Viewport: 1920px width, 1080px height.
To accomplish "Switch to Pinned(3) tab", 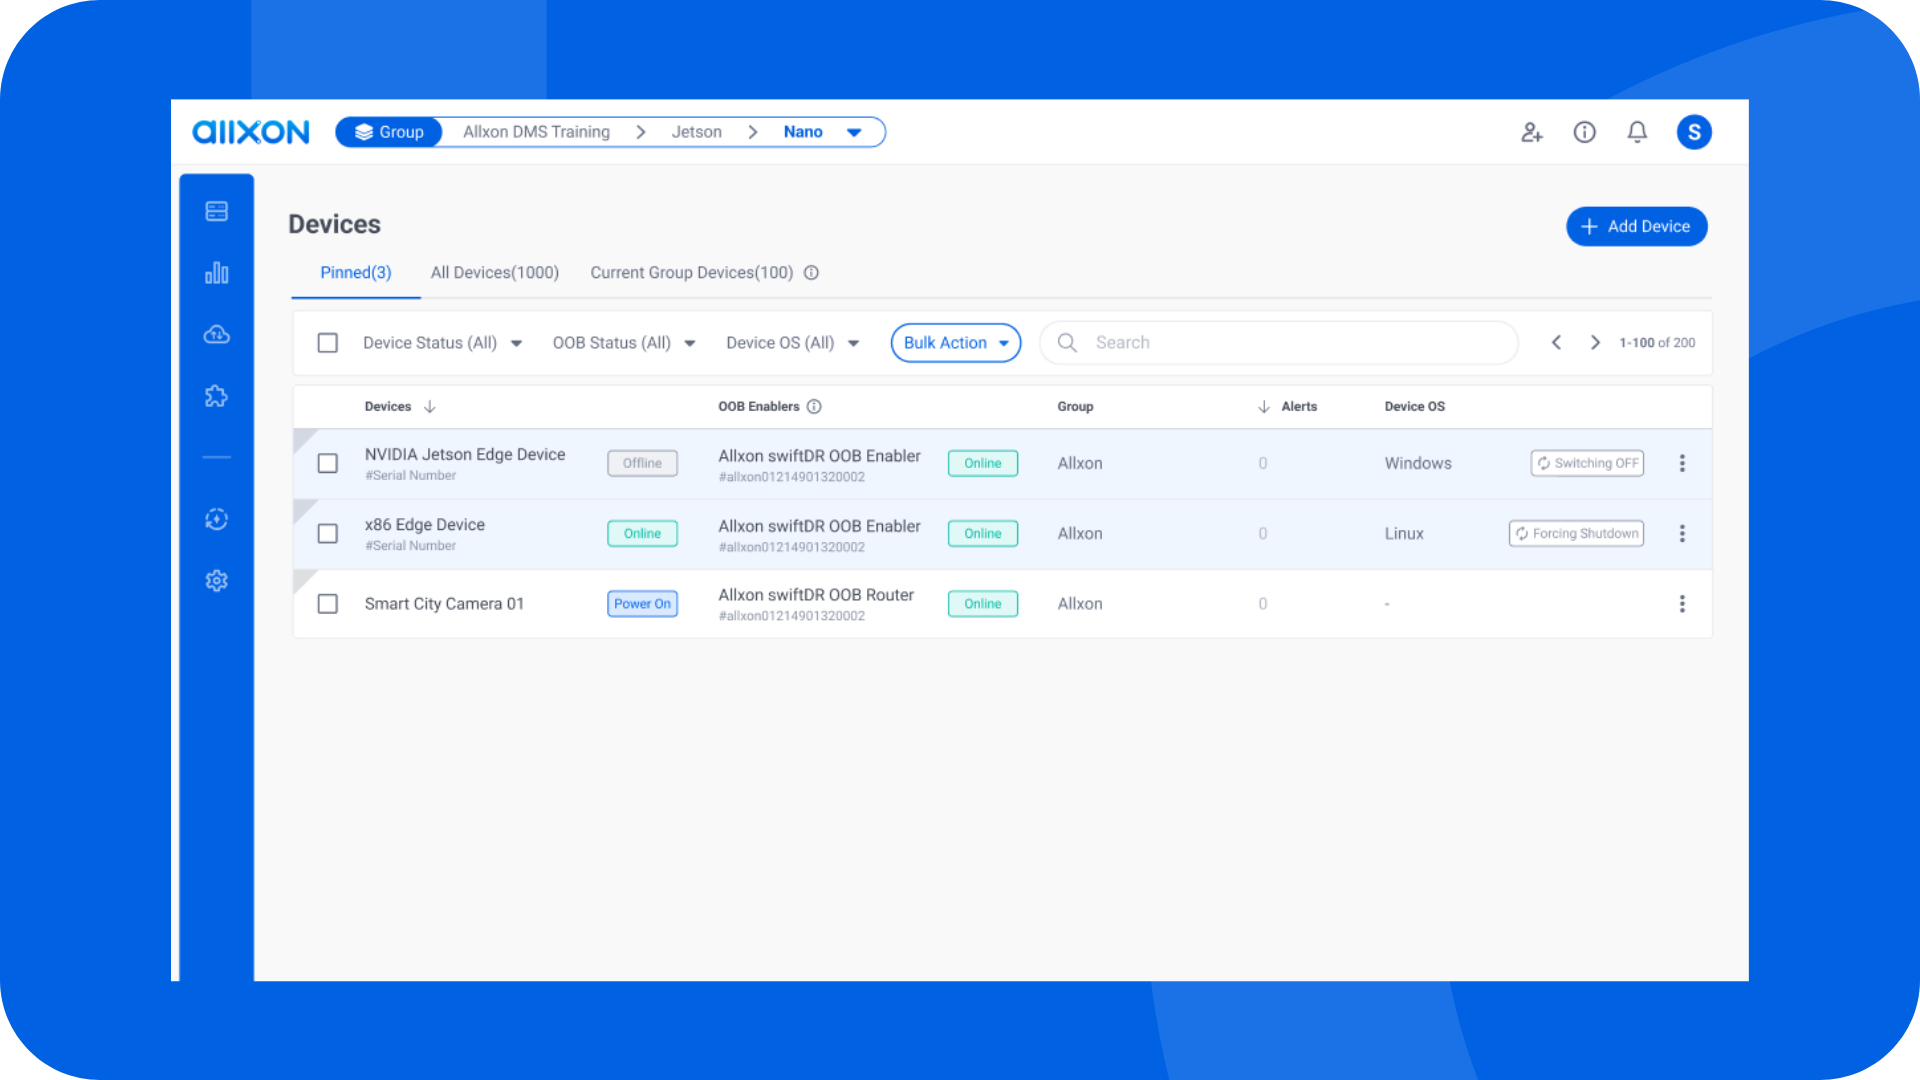I will point(356,273).
